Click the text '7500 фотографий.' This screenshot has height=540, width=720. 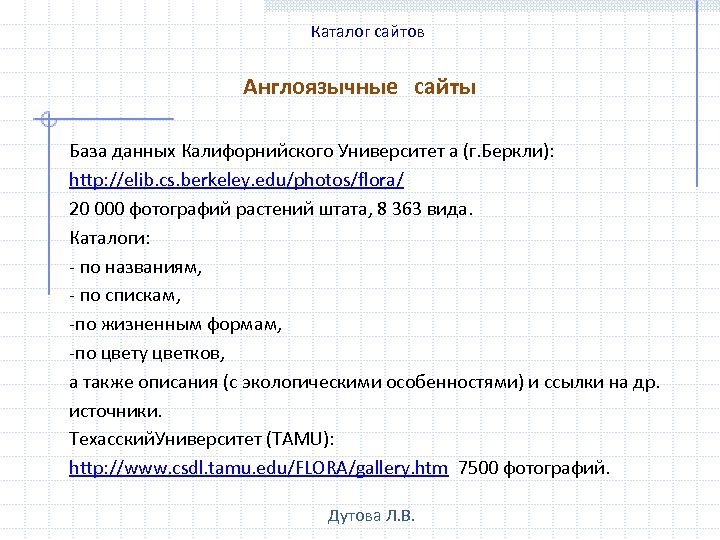click(534, 468)
